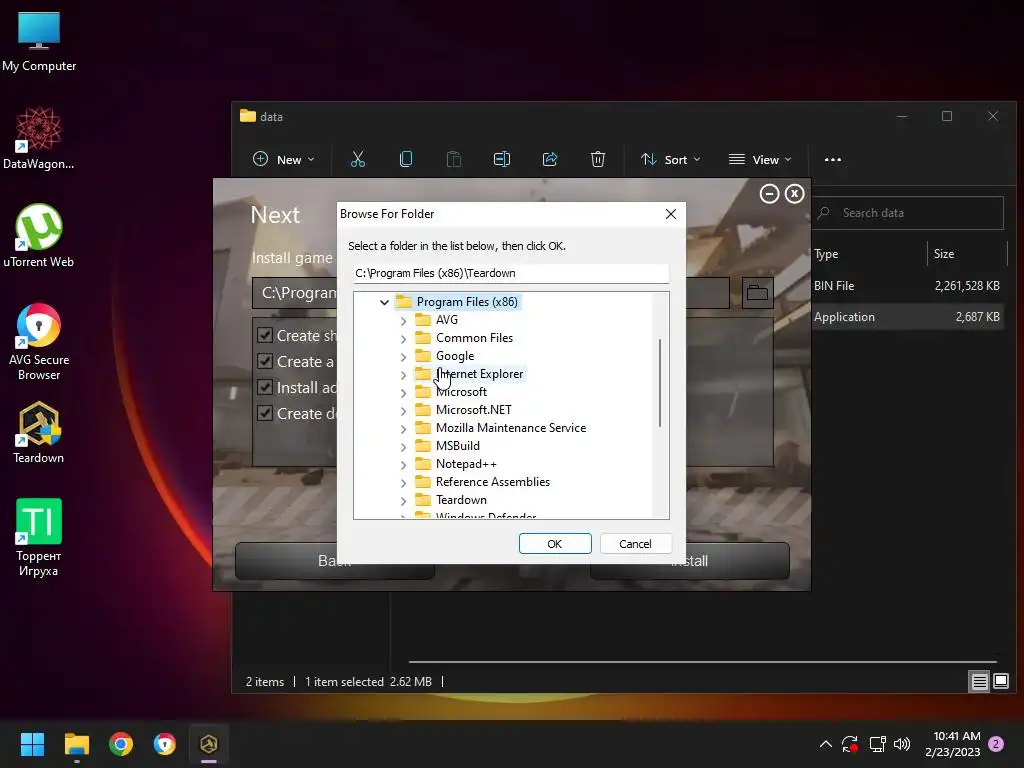Open the clock showing 10:41 AM
1024x768 pixels.
click(952, 744)
